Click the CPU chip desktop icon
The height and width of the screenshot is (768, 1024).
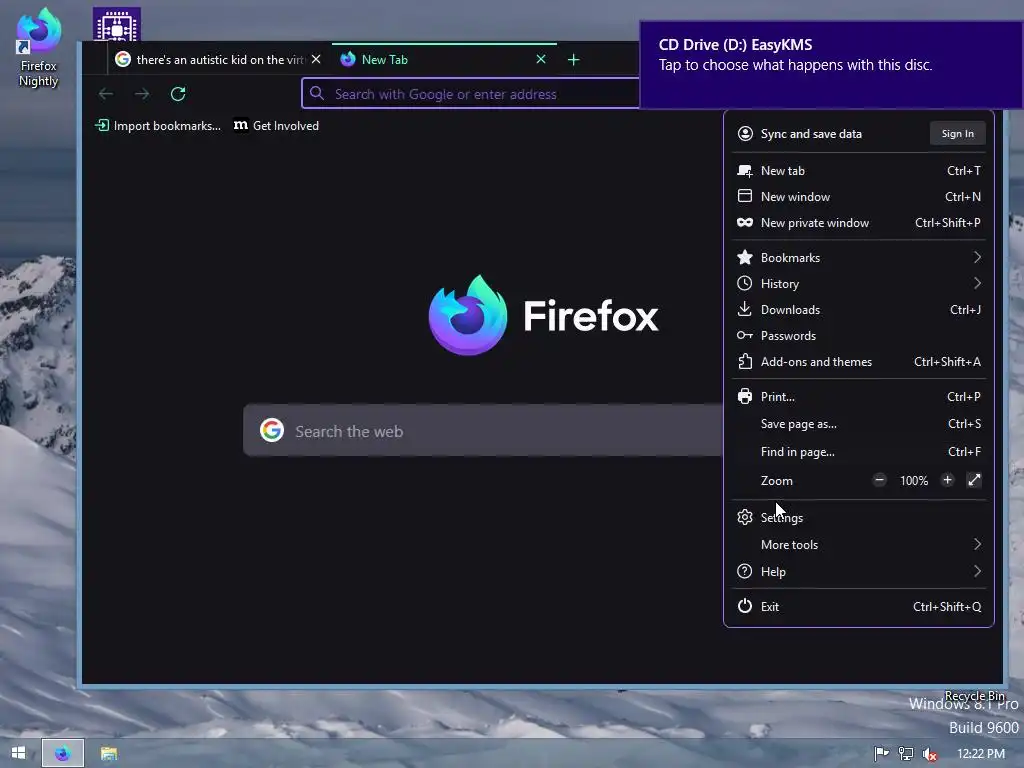pos(117,24)
